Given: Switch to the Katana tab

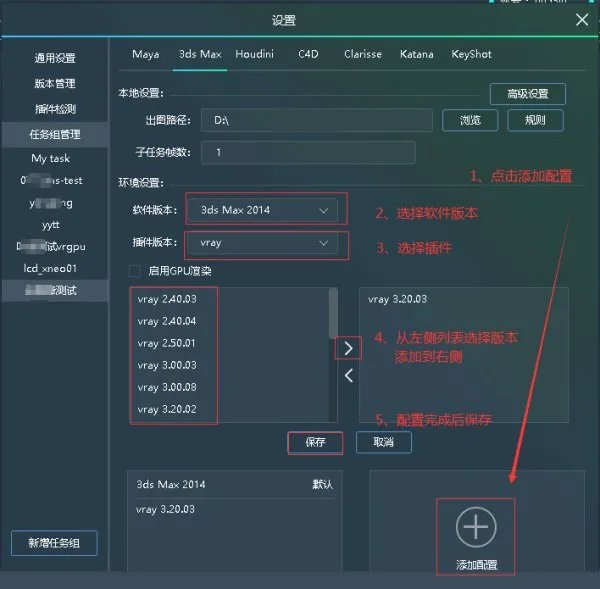Looking at the screenshot, I should coord(417,54).
